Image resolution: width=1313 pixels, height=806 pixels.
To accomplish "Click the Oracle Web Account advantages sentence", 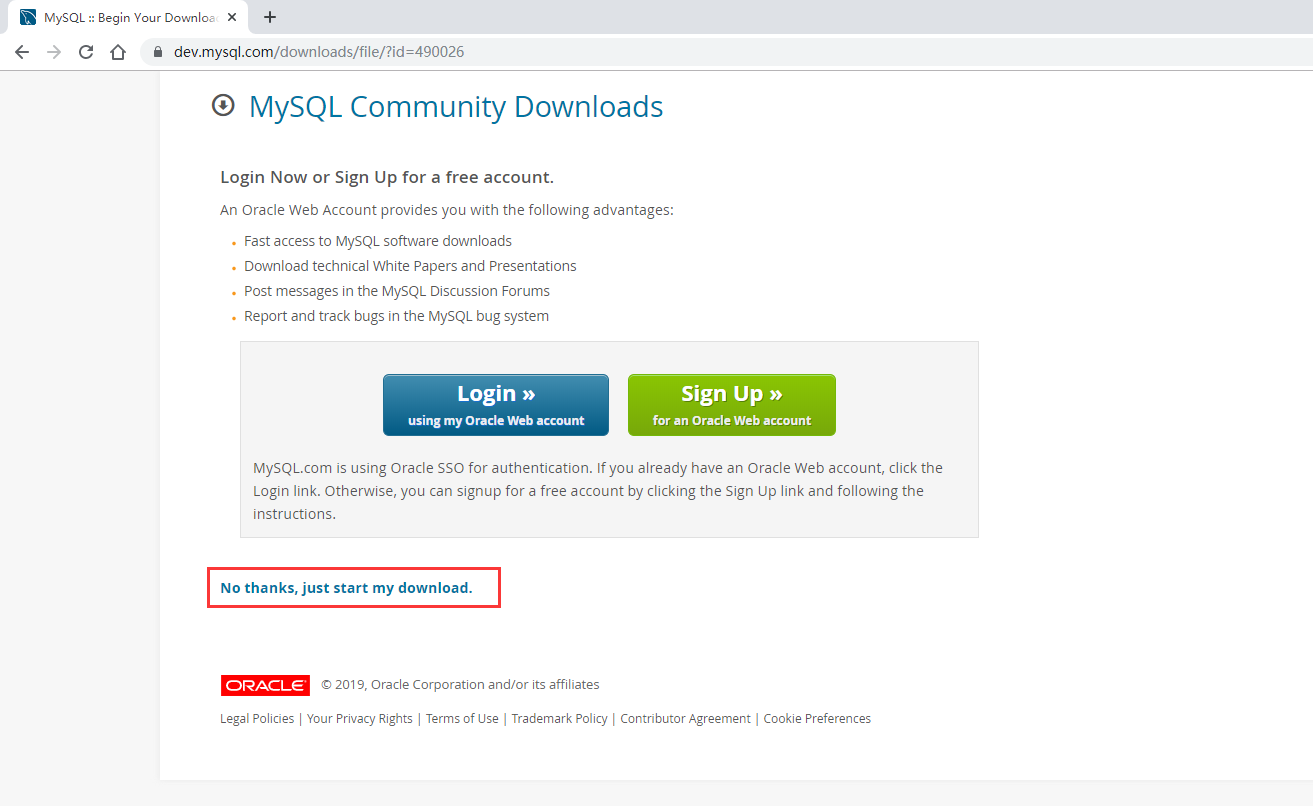I will coord(447,210).
